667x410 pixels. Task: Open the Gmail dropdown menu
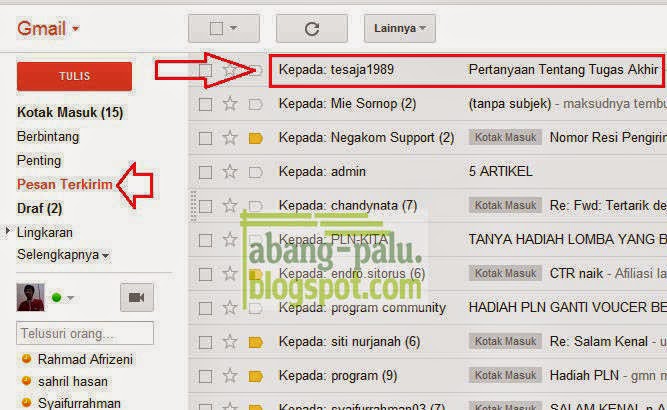48,28
